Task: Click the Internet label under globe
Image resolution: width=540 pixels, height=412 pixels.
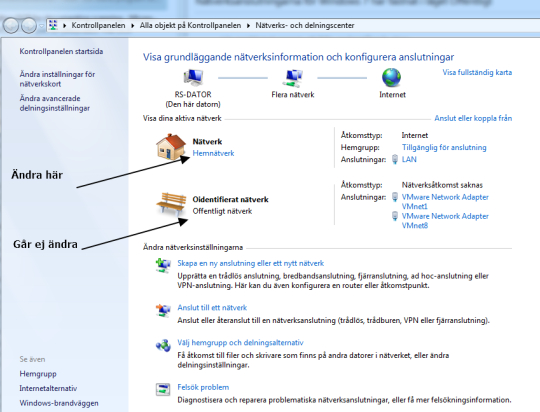Action: point(392,94)
